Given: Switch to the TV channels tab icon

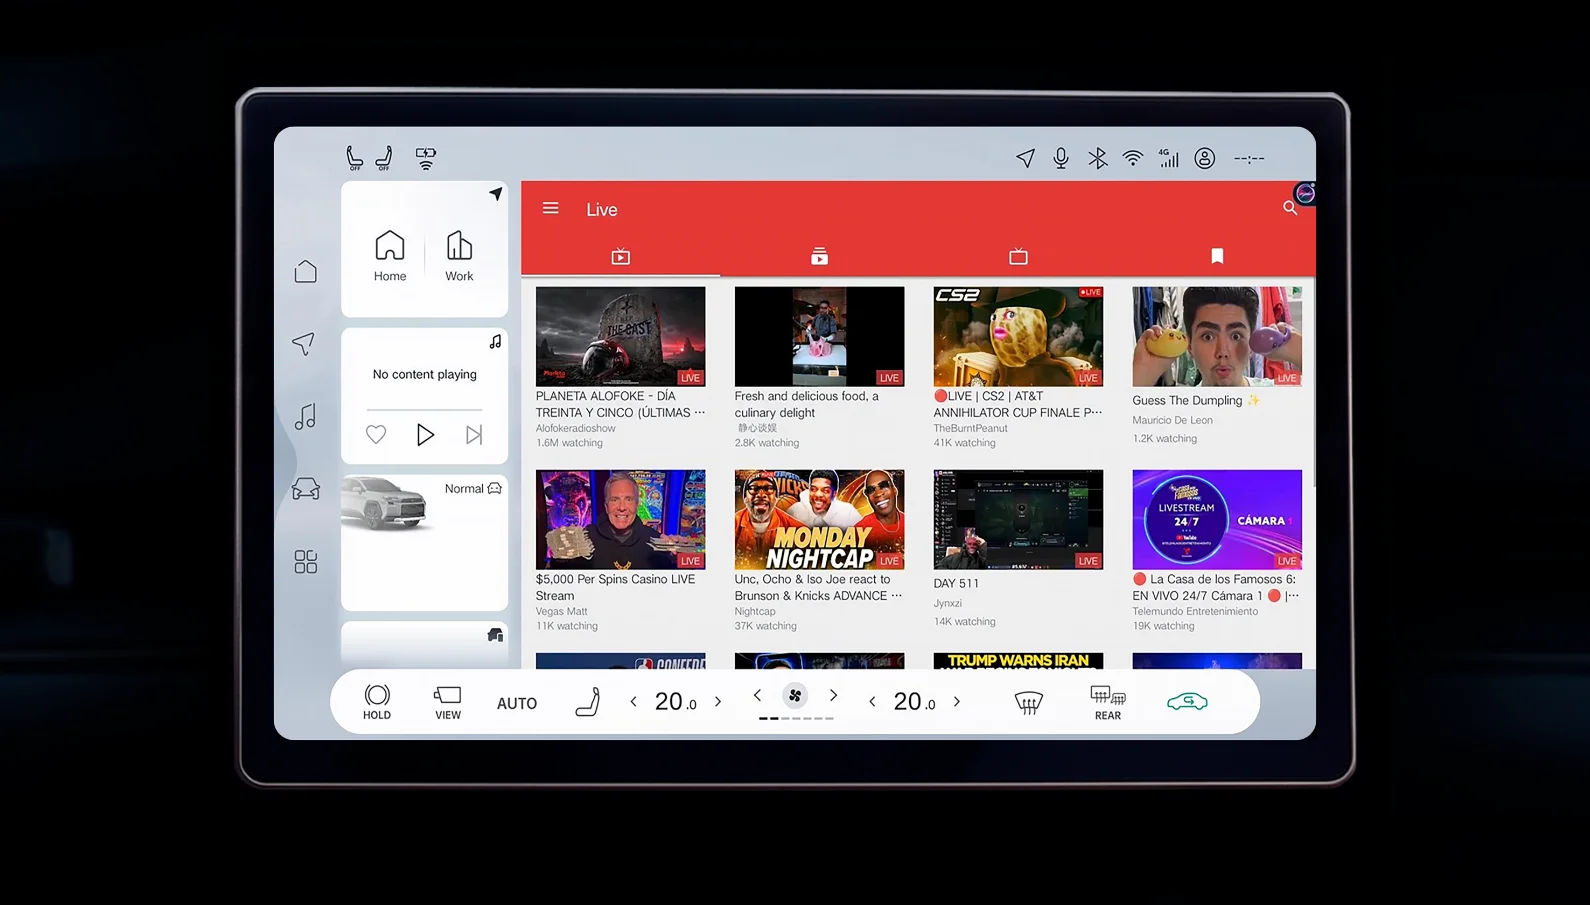Looking at the screenshot, I should (1018, 257).
